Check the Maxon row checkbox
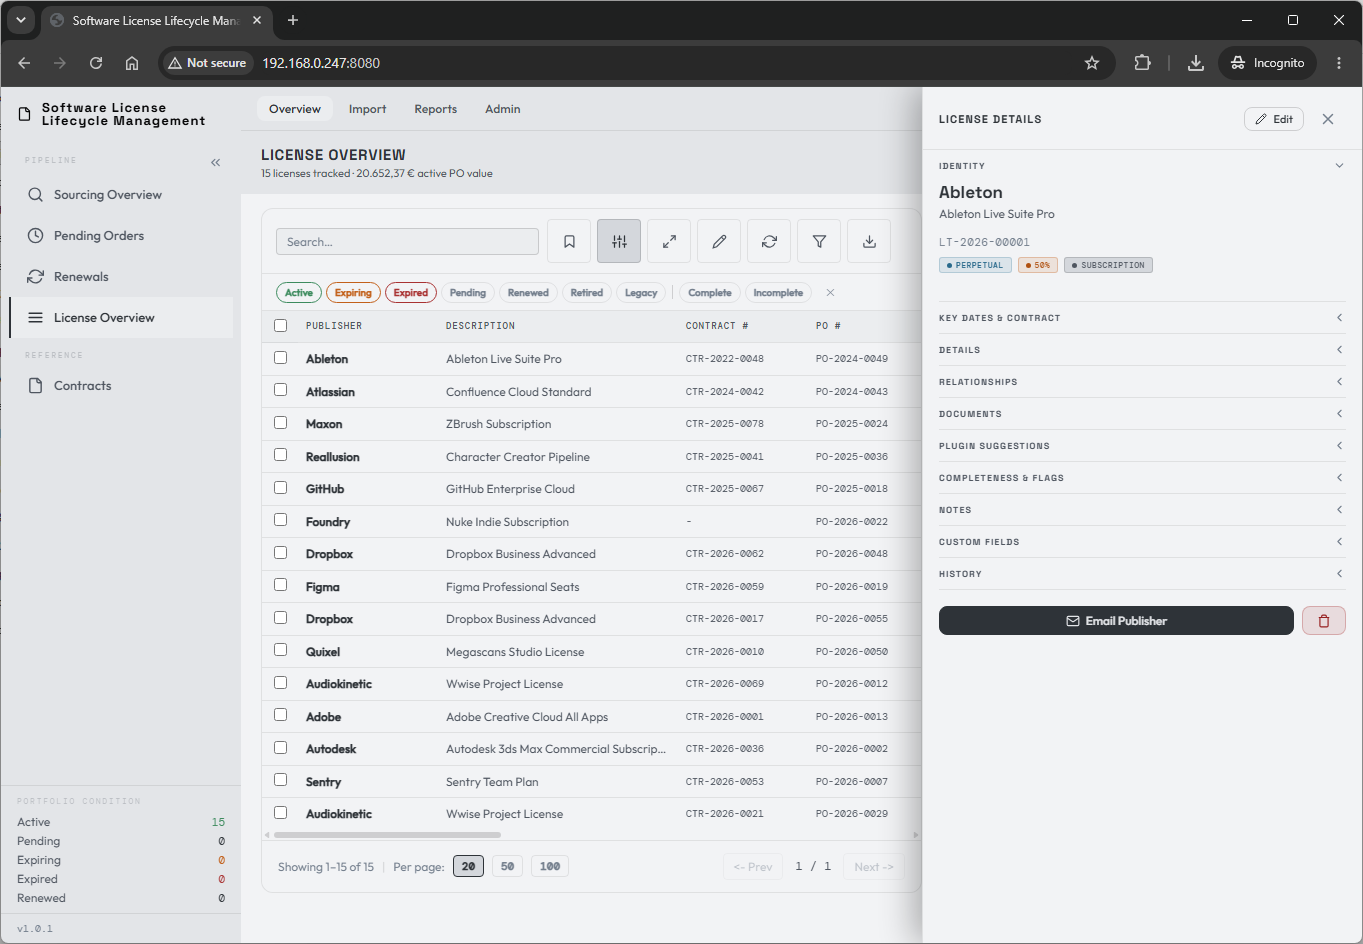This screenshot has width=1363, height=944. pos(281,423)
